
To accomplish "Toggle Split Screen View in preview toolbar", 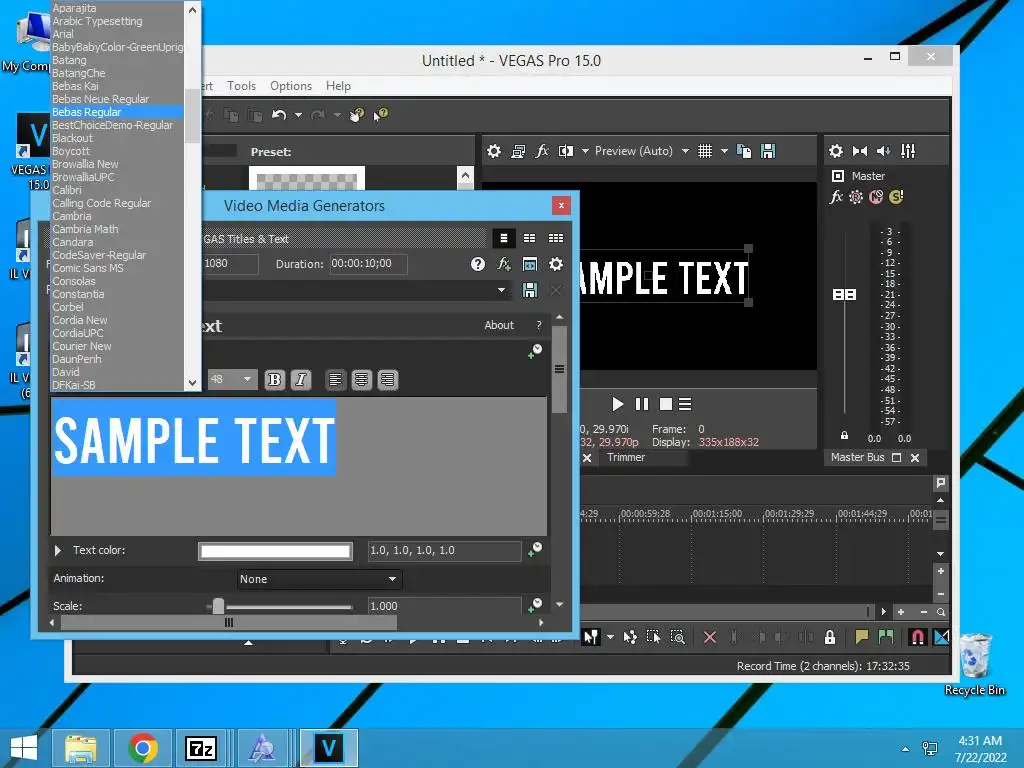I will tap(566, 152).
